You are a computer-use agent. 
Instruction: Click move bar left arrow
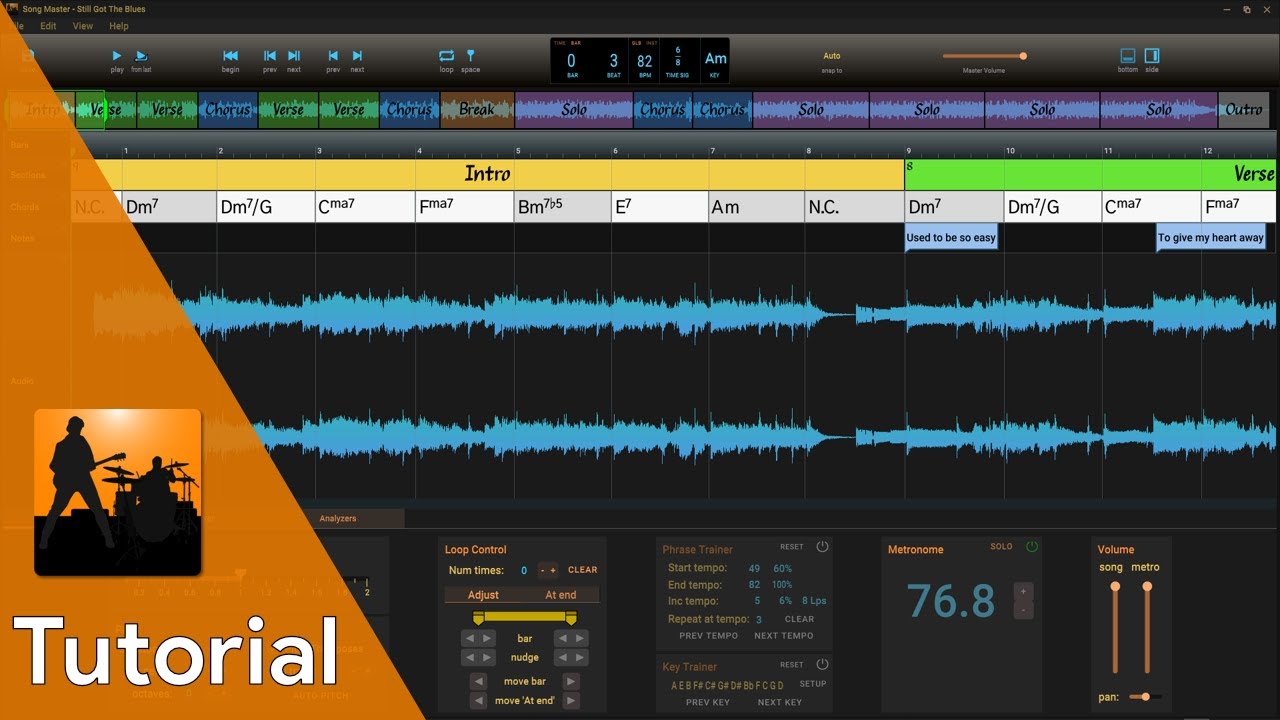pos(478,681)
